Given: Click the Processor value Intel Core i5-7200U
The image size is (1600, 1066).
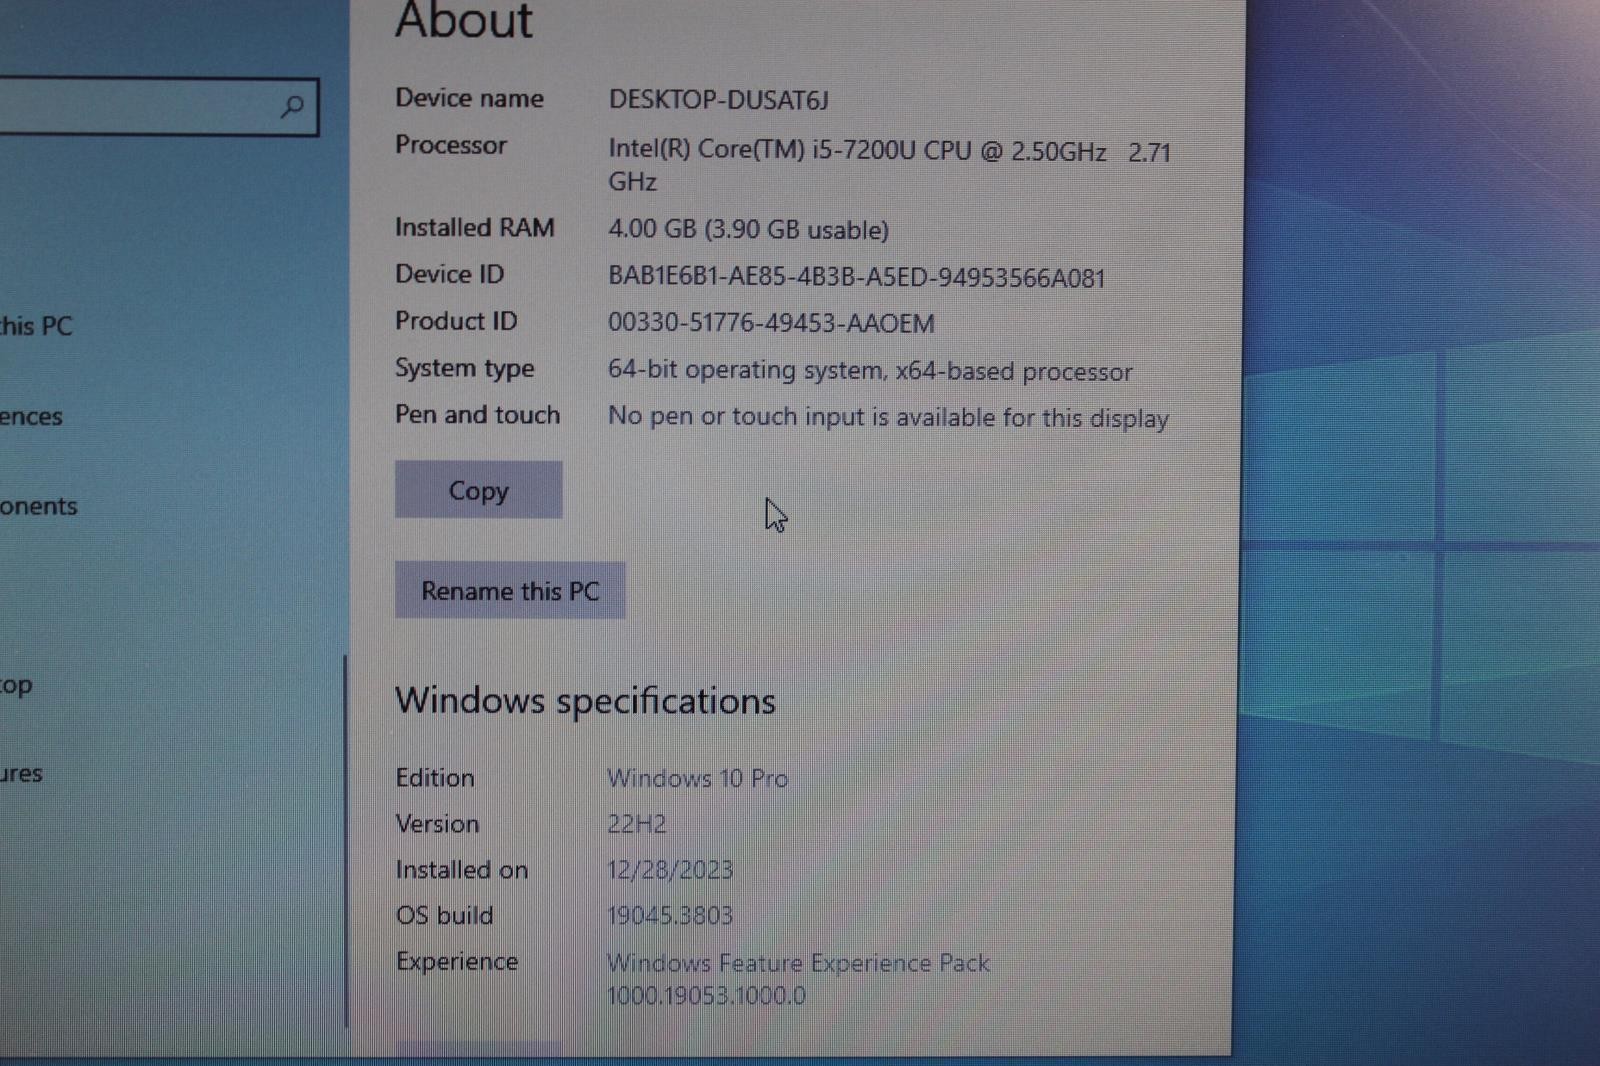Looking at the screenshot, I should point(889,165).
